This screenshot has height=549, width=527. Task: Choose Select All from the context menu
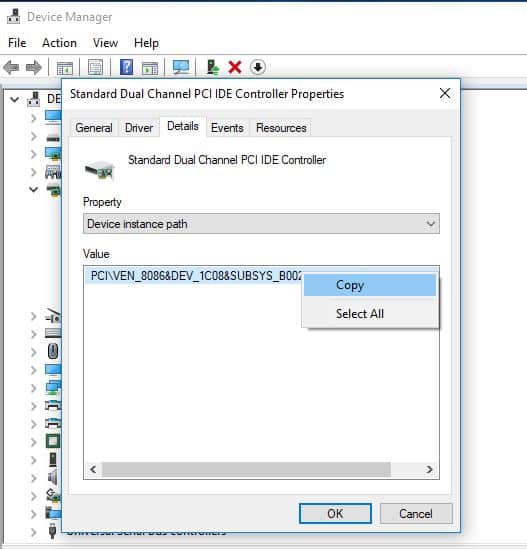coord(370,313)
